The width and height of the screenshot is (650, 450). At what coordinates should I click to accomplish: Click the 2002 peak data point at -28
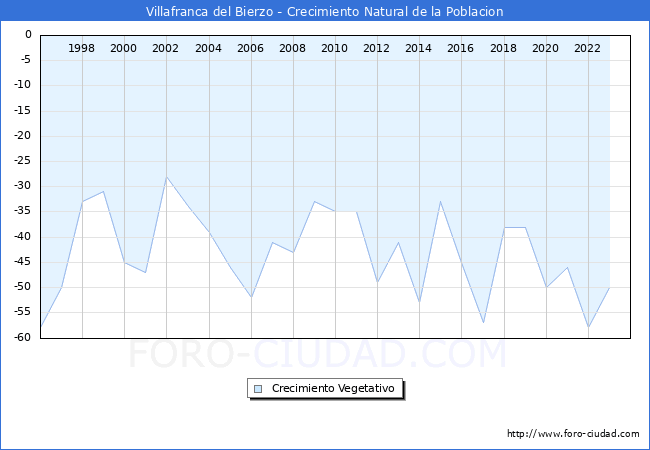coord(167,177)
